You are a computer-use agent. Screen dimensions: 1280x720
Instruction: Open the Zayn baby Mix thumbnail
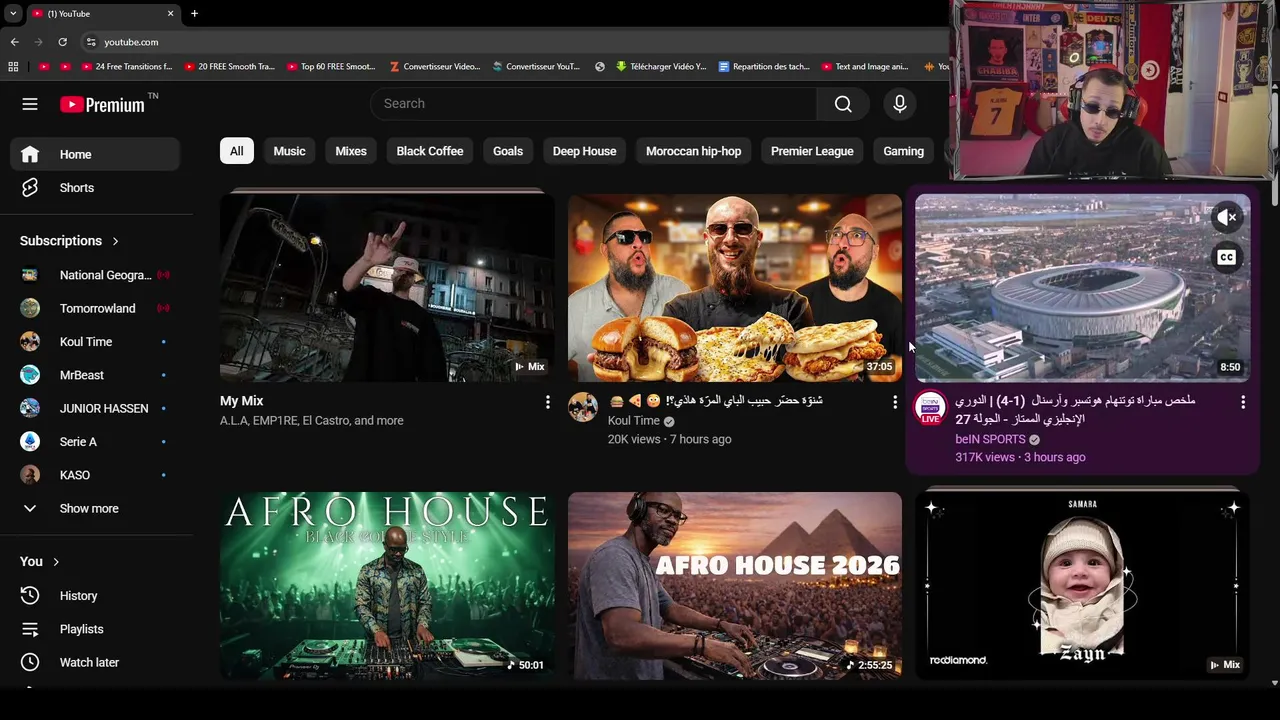[1083, 586]
